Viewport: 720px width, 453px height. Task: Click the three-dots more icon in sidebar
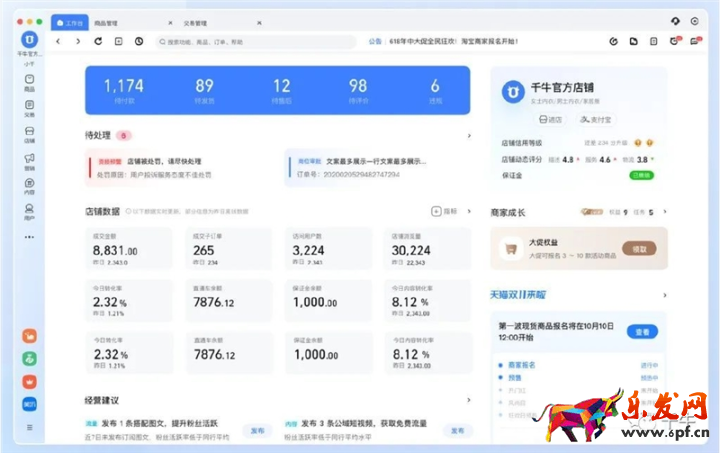29,237
